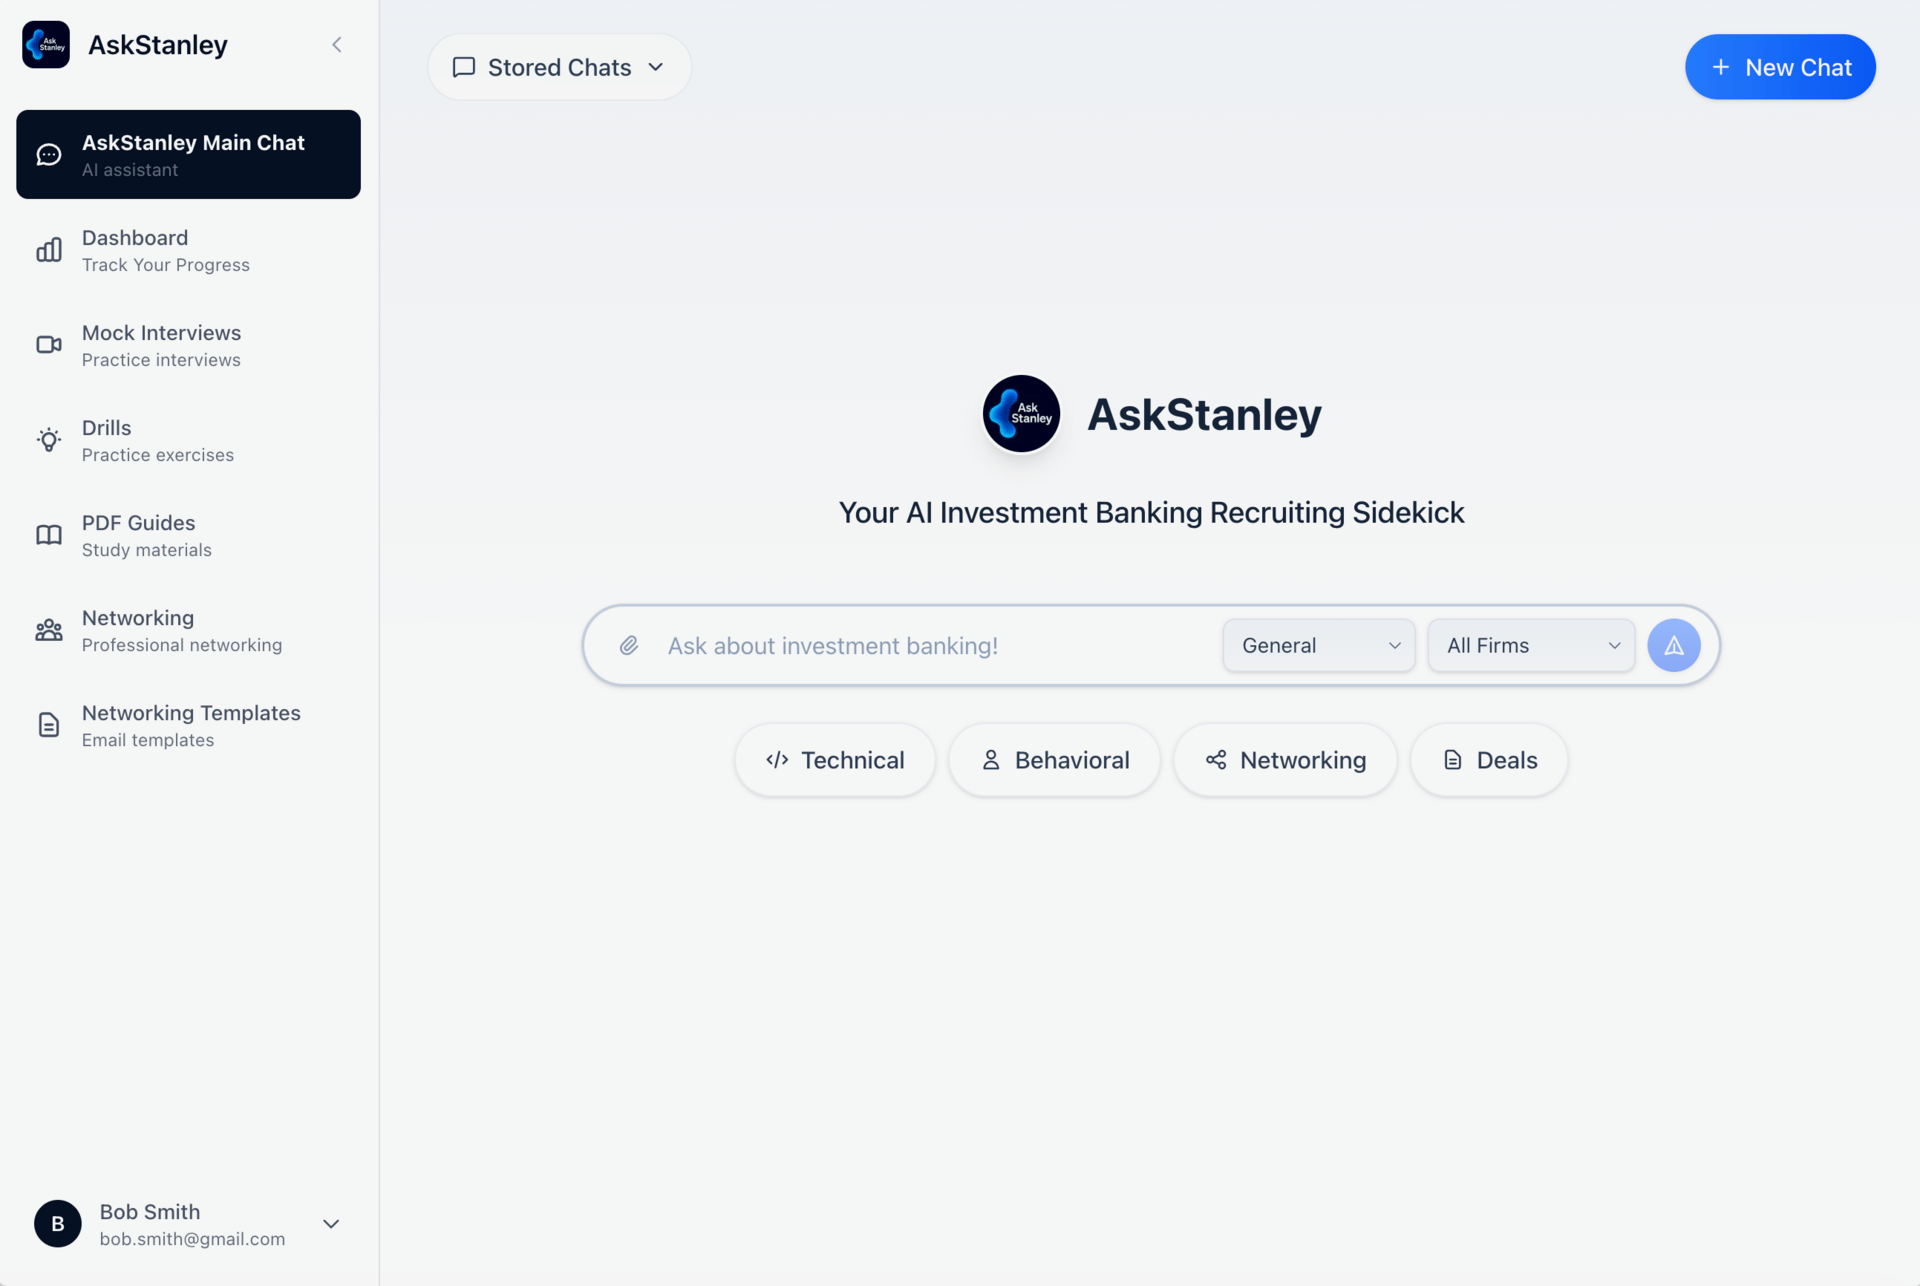Image resolution: width=1920 pixels, height=1286 pixels.
Task: Choose the Technical prompt chip
Action: 835,760
